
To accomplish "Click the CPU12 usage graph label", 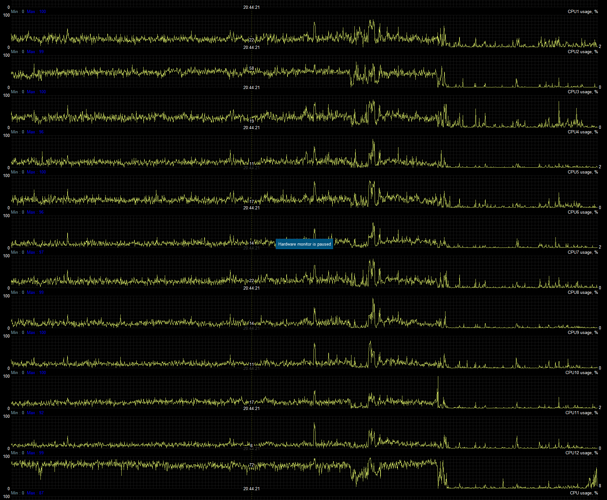I will coord(581,453).
